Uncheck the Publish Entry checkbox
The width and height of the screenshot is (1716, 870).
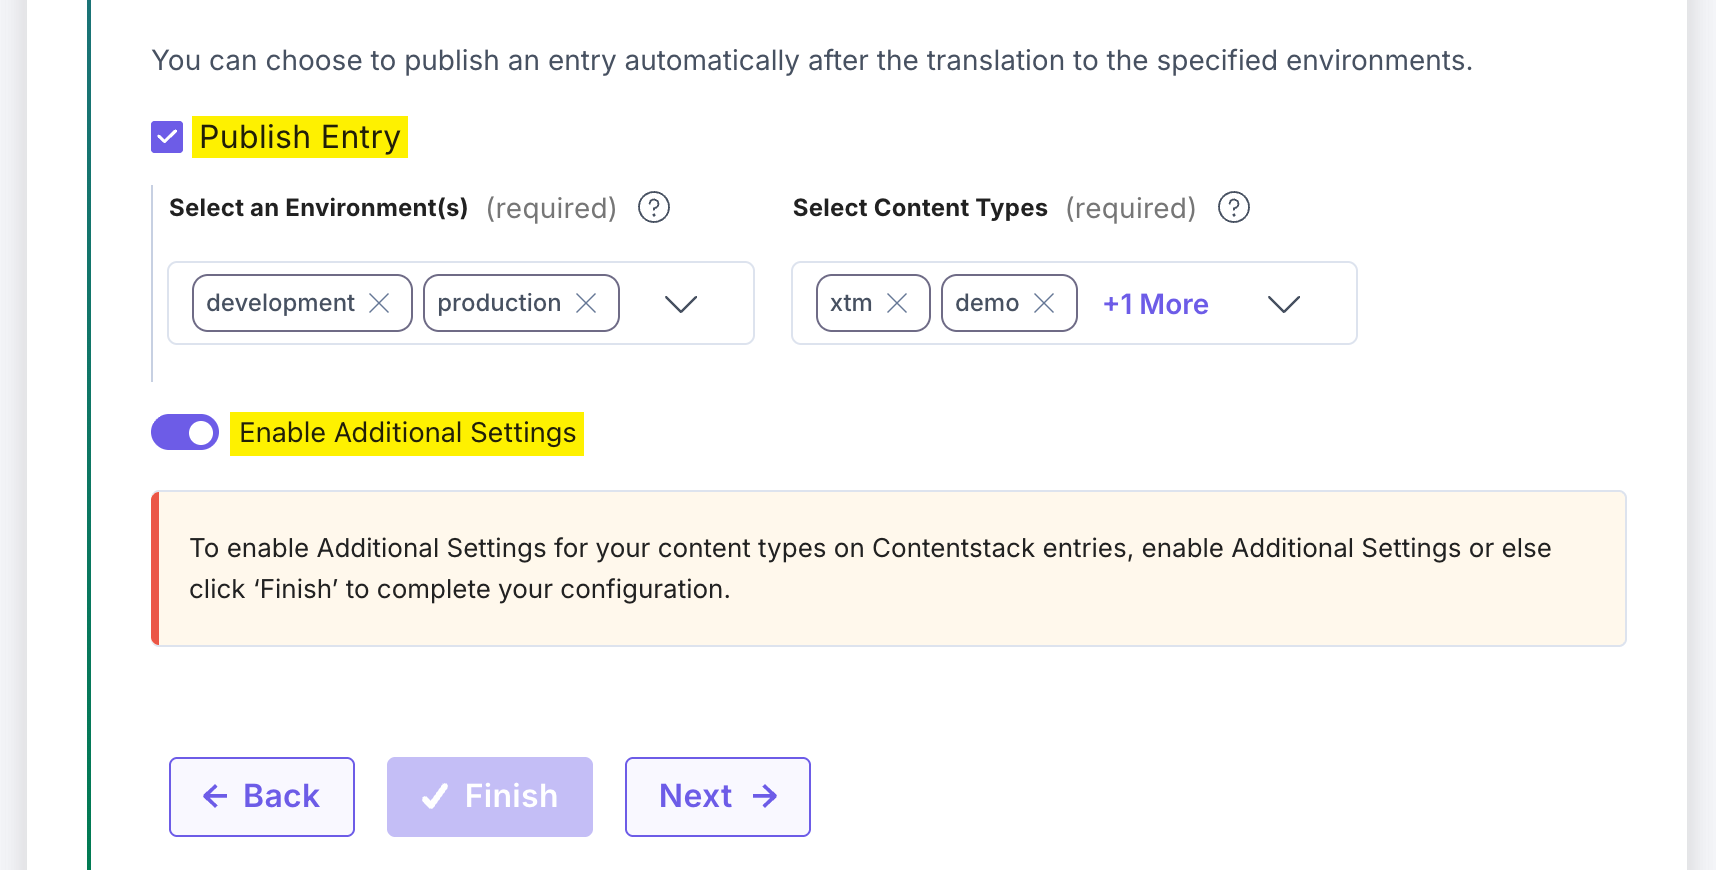[x=166, y=136]
